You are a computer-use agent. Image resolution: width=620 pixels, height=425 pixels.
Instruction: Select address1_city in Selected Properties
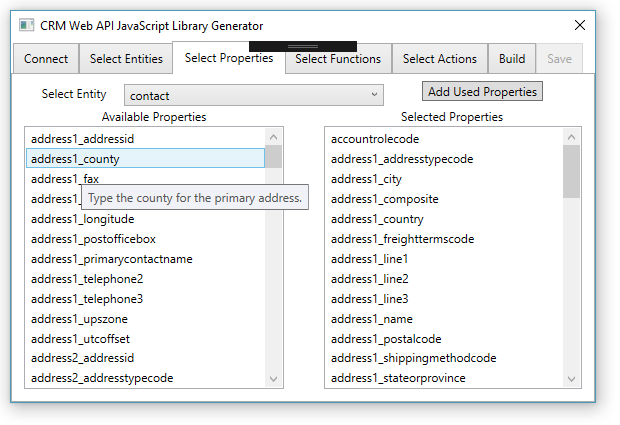pyautogui.click(x=444, y=179)
